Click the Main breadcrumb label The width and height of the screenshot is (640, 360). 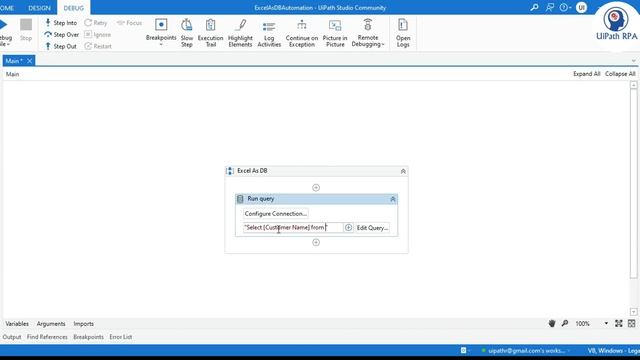click(x=12, y=74)
